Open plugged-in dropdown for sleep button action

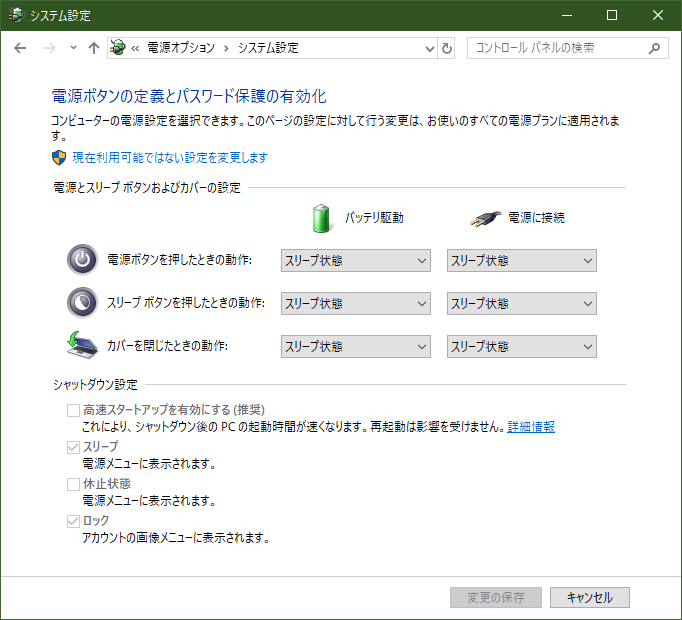pyautogui.click(x=521, y=303)
